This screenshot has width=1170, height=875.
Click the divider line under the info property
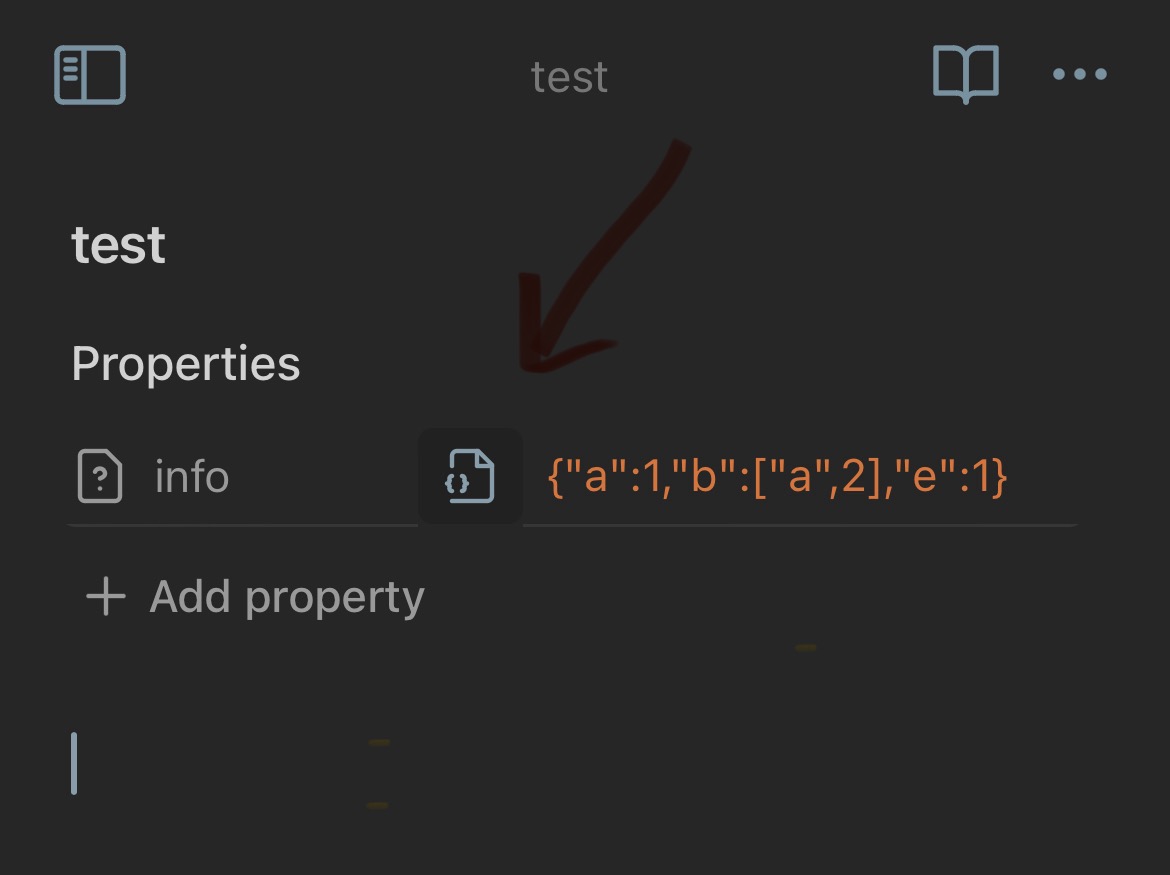point(572,525)
